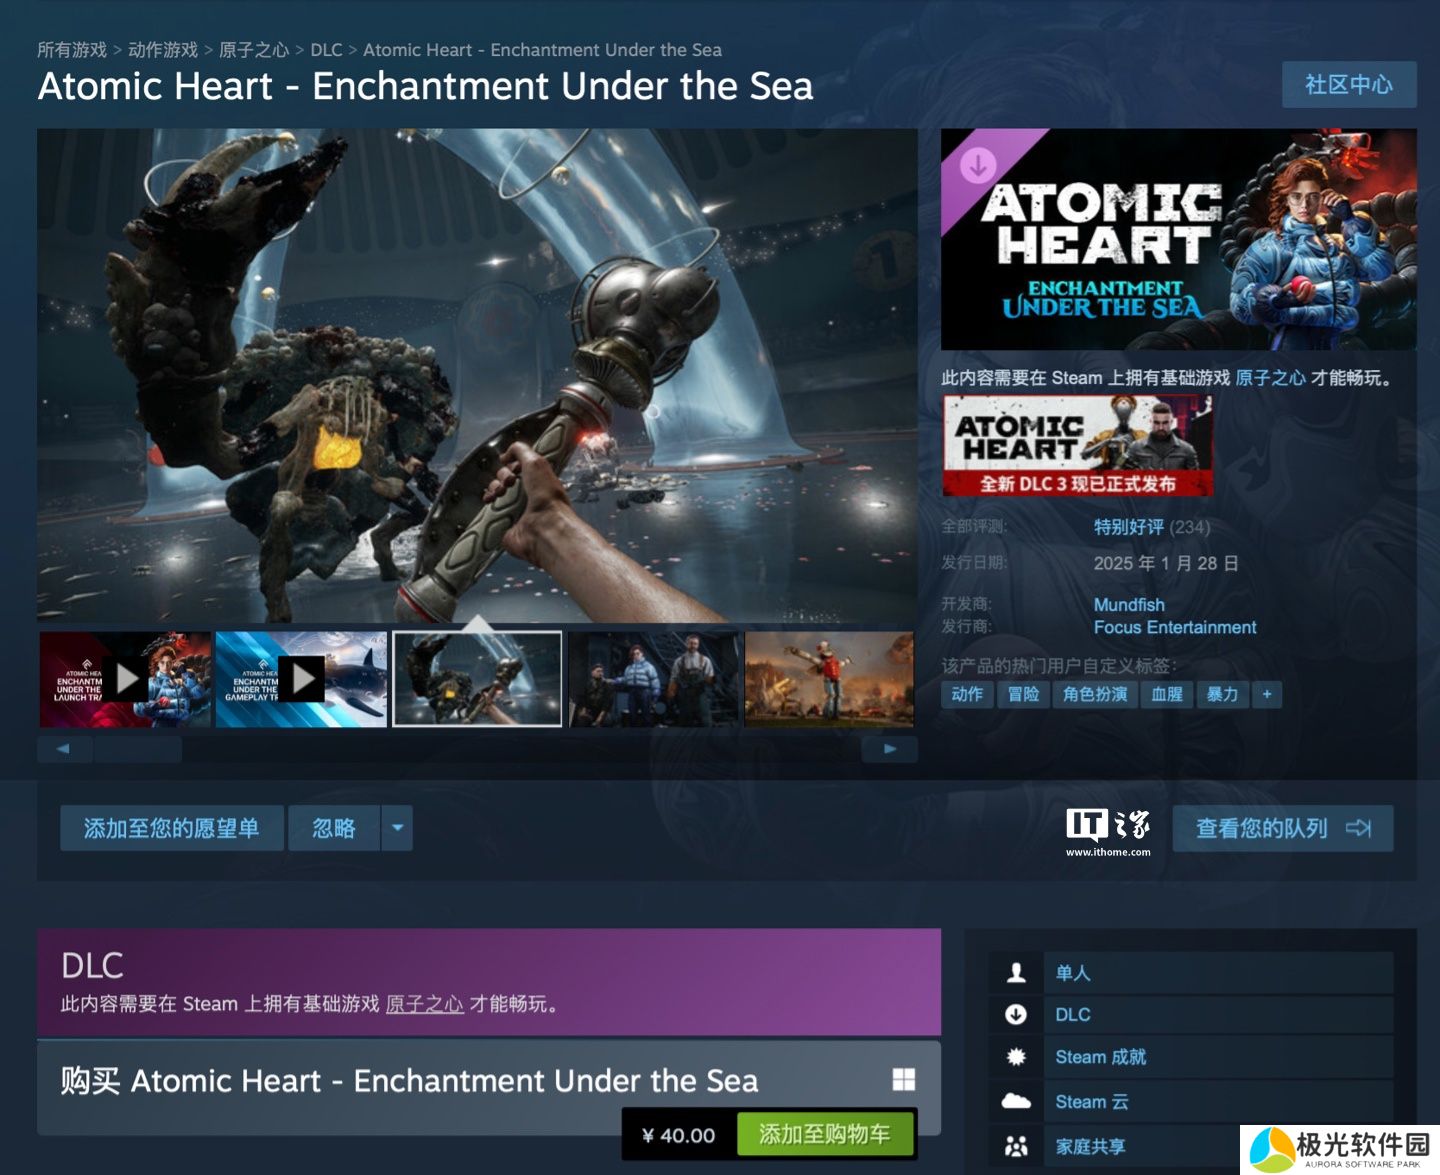Play the launch trailer thumbnail
Image resolution: width=1440 pixels, height=1175 pixels.
pyautogui.click(x=126, y=679)
